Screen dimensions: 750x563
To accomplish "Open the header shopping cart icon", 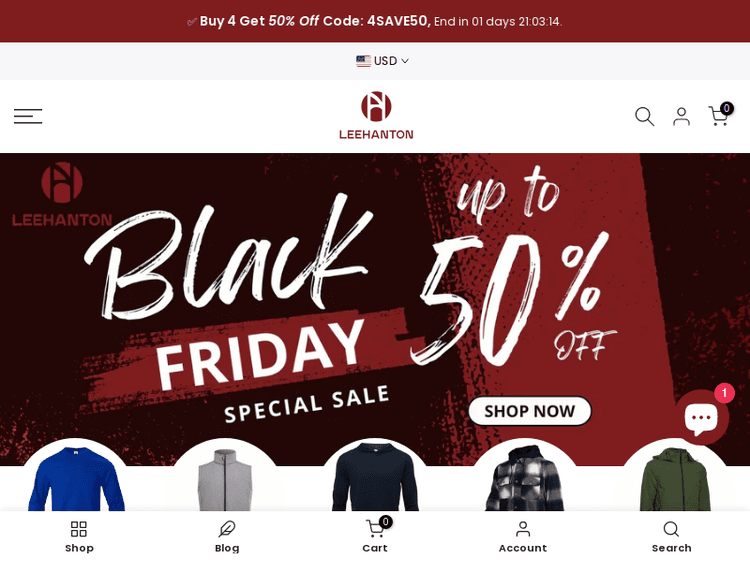I will [719, 115].
